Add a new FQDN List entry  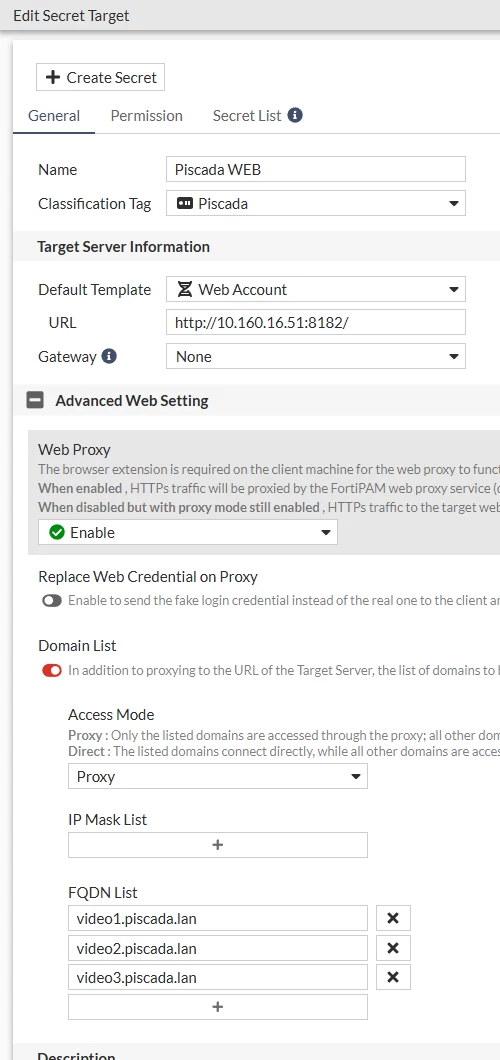(x=218, y=1007)
